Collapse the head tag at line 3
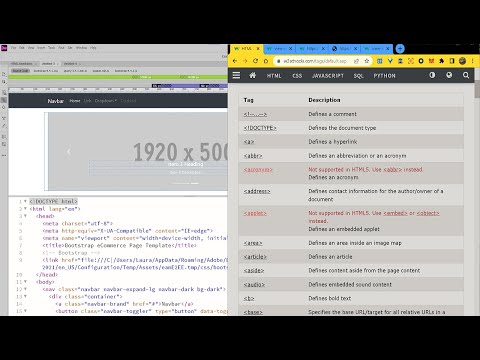Image resolution: width=480 pixels, height=360 pixels. click(25, 216)
